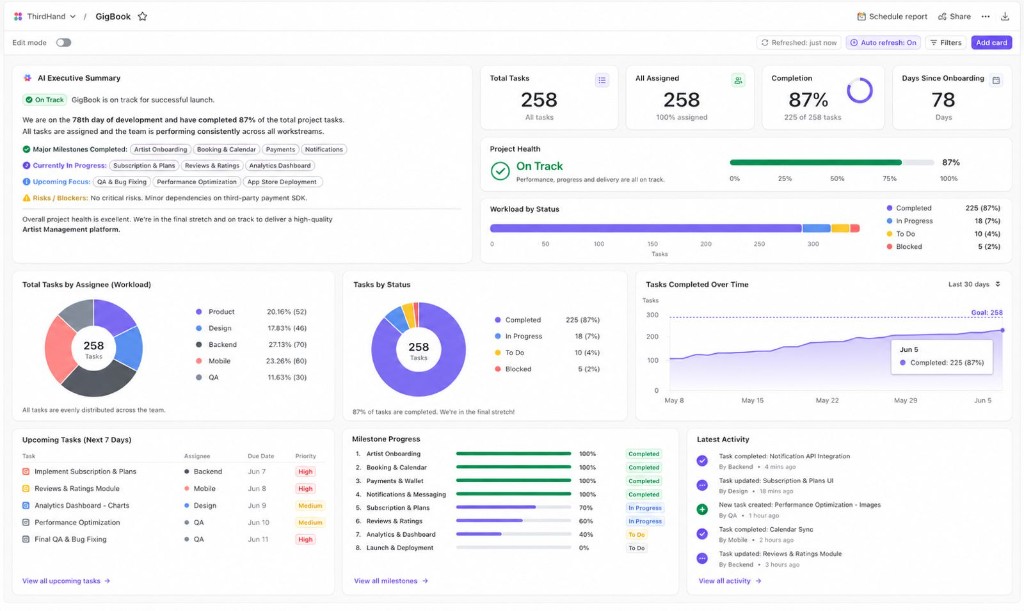Image resolution: width=1024 pixels, height=611 pixels.
Task: Click the ThirdHand workspace logo icon
Action: point(18,16)
